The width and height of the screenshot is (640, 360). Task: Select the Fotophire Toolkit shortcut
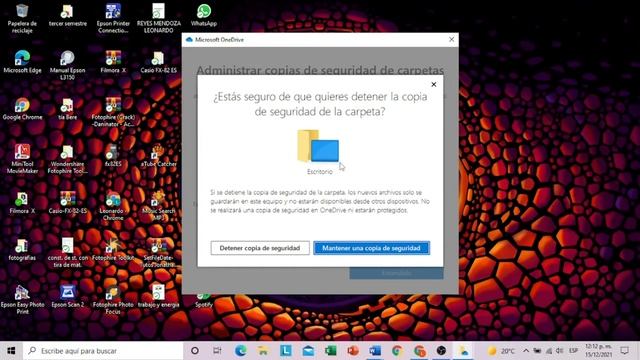coord(113,250)
